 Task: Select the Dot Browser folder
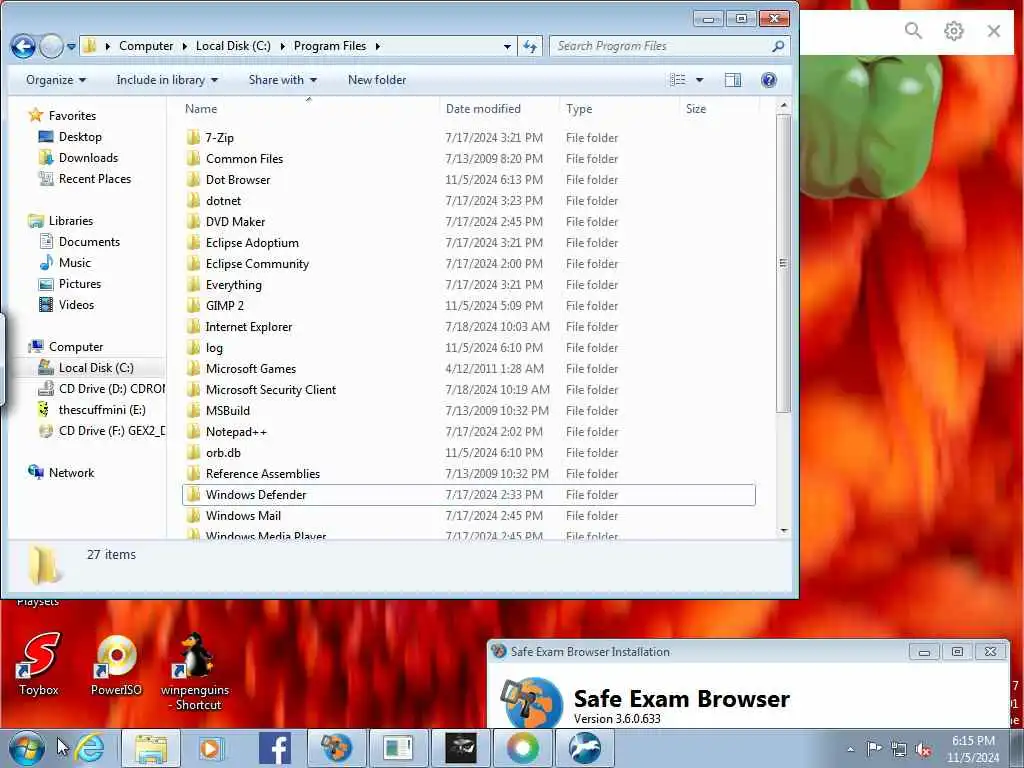[x=238, y=180]
